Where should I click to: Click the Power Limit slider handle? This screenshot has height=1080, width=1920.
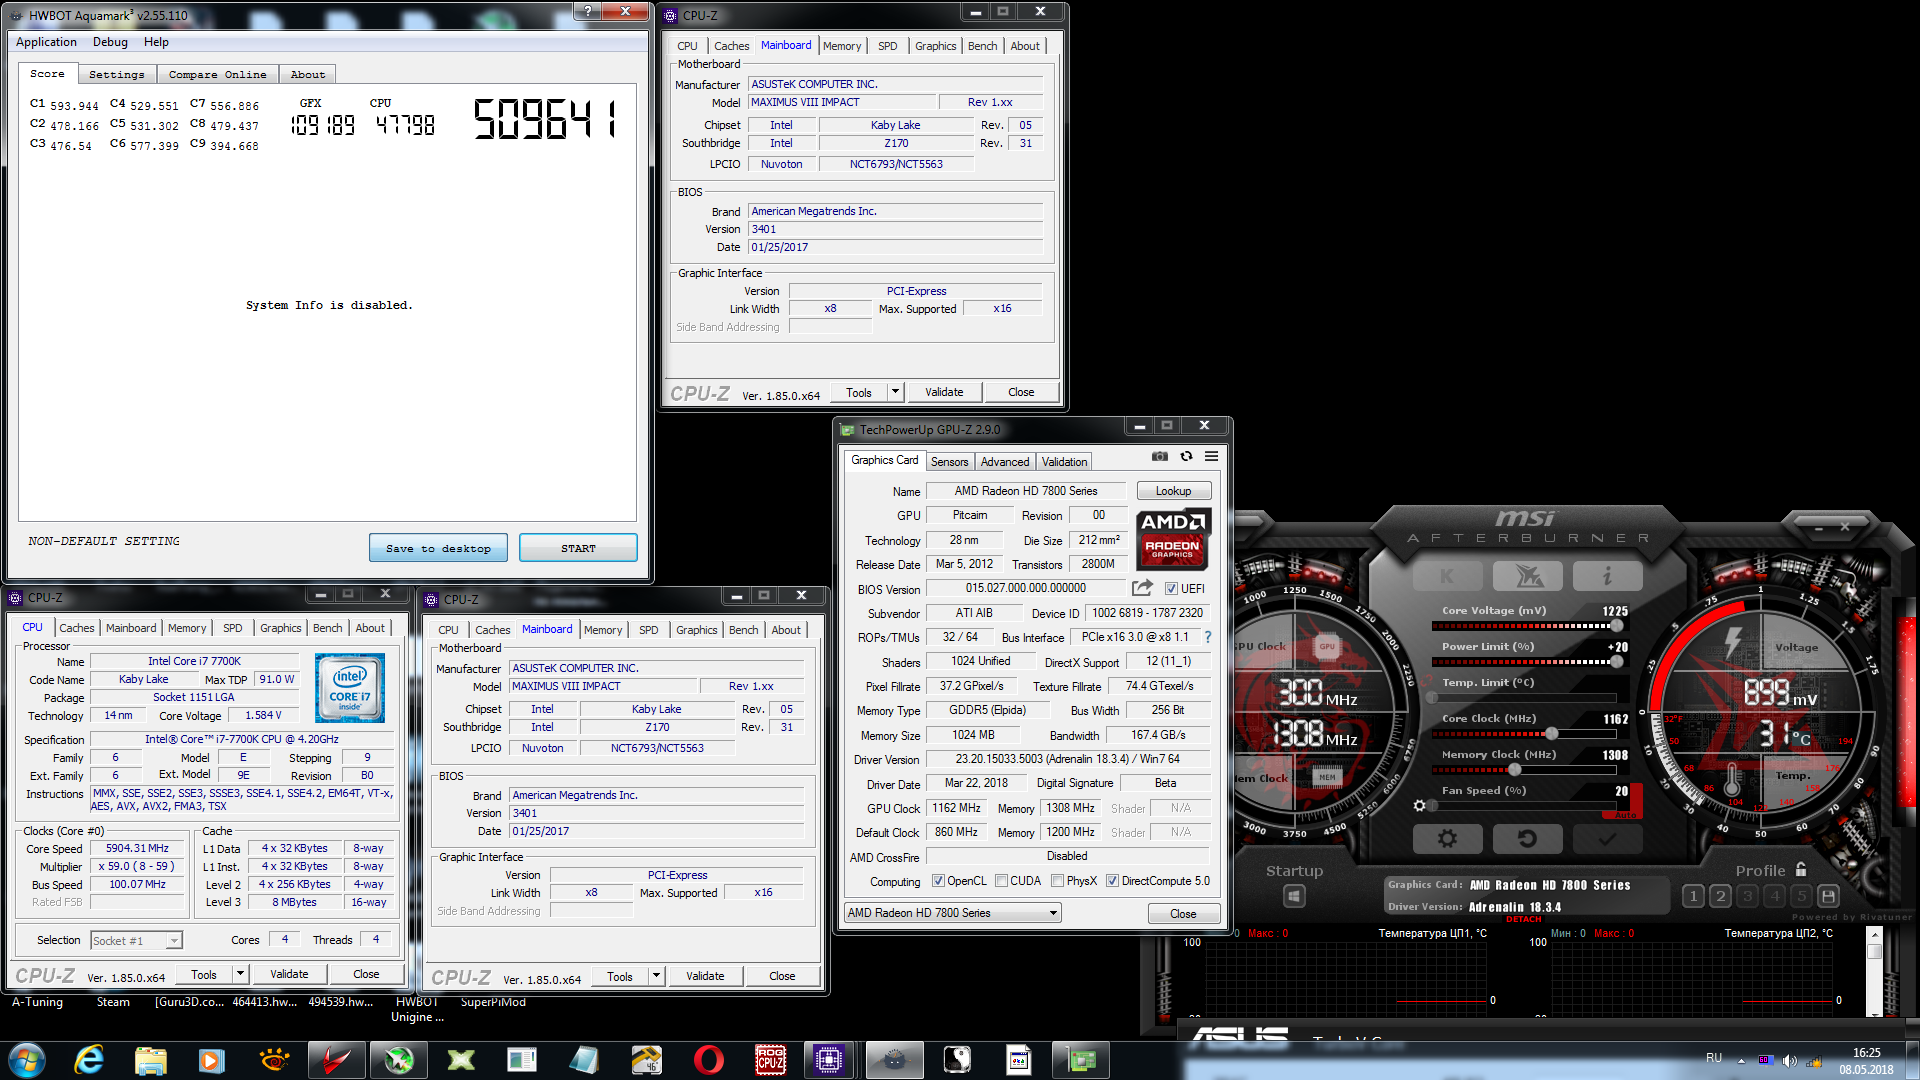[x=1616, y=662]
